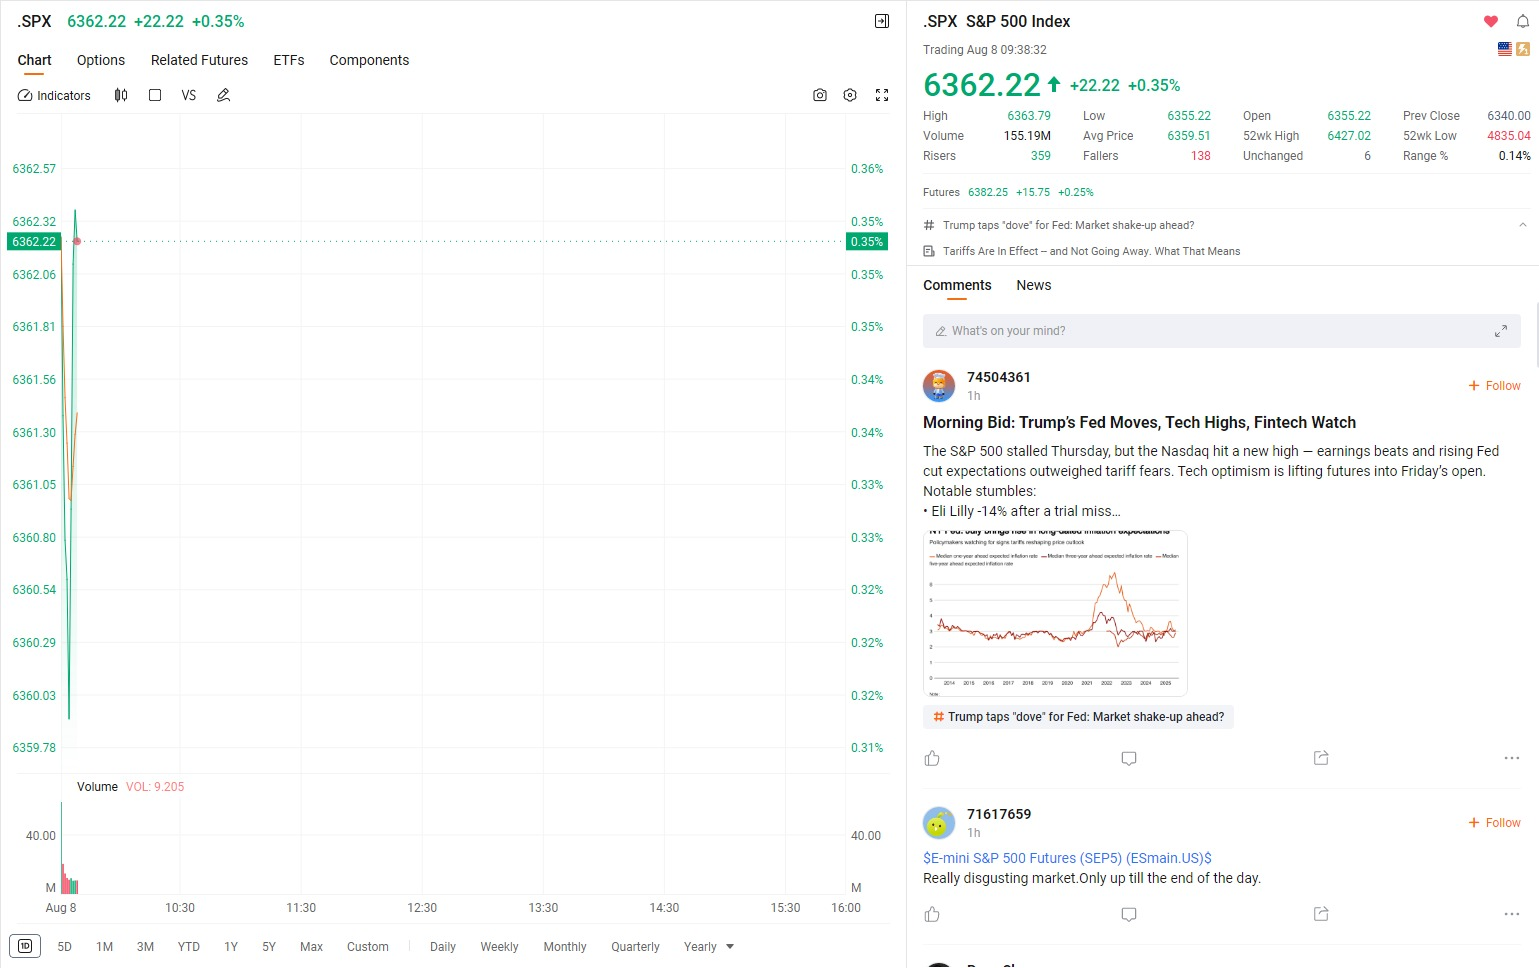Open the Yearly interval dropdown
Viewport: 1539px width, 968px height.
[709, 947]
